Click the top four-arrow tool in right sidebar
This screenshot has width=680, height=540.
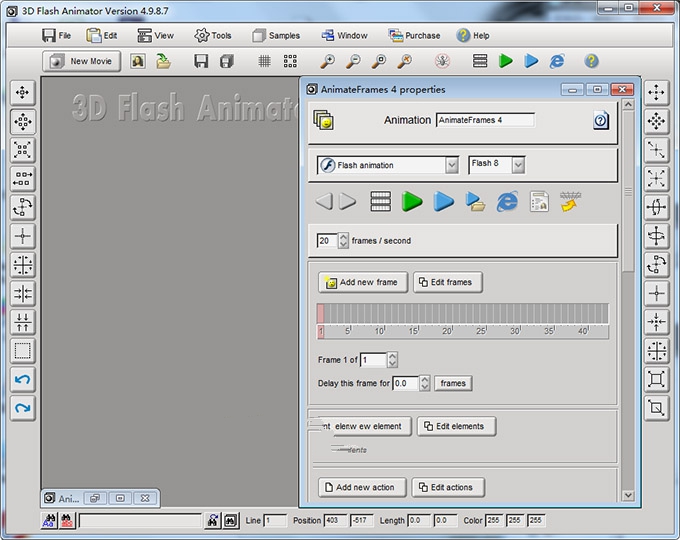(x=656, y=92)
